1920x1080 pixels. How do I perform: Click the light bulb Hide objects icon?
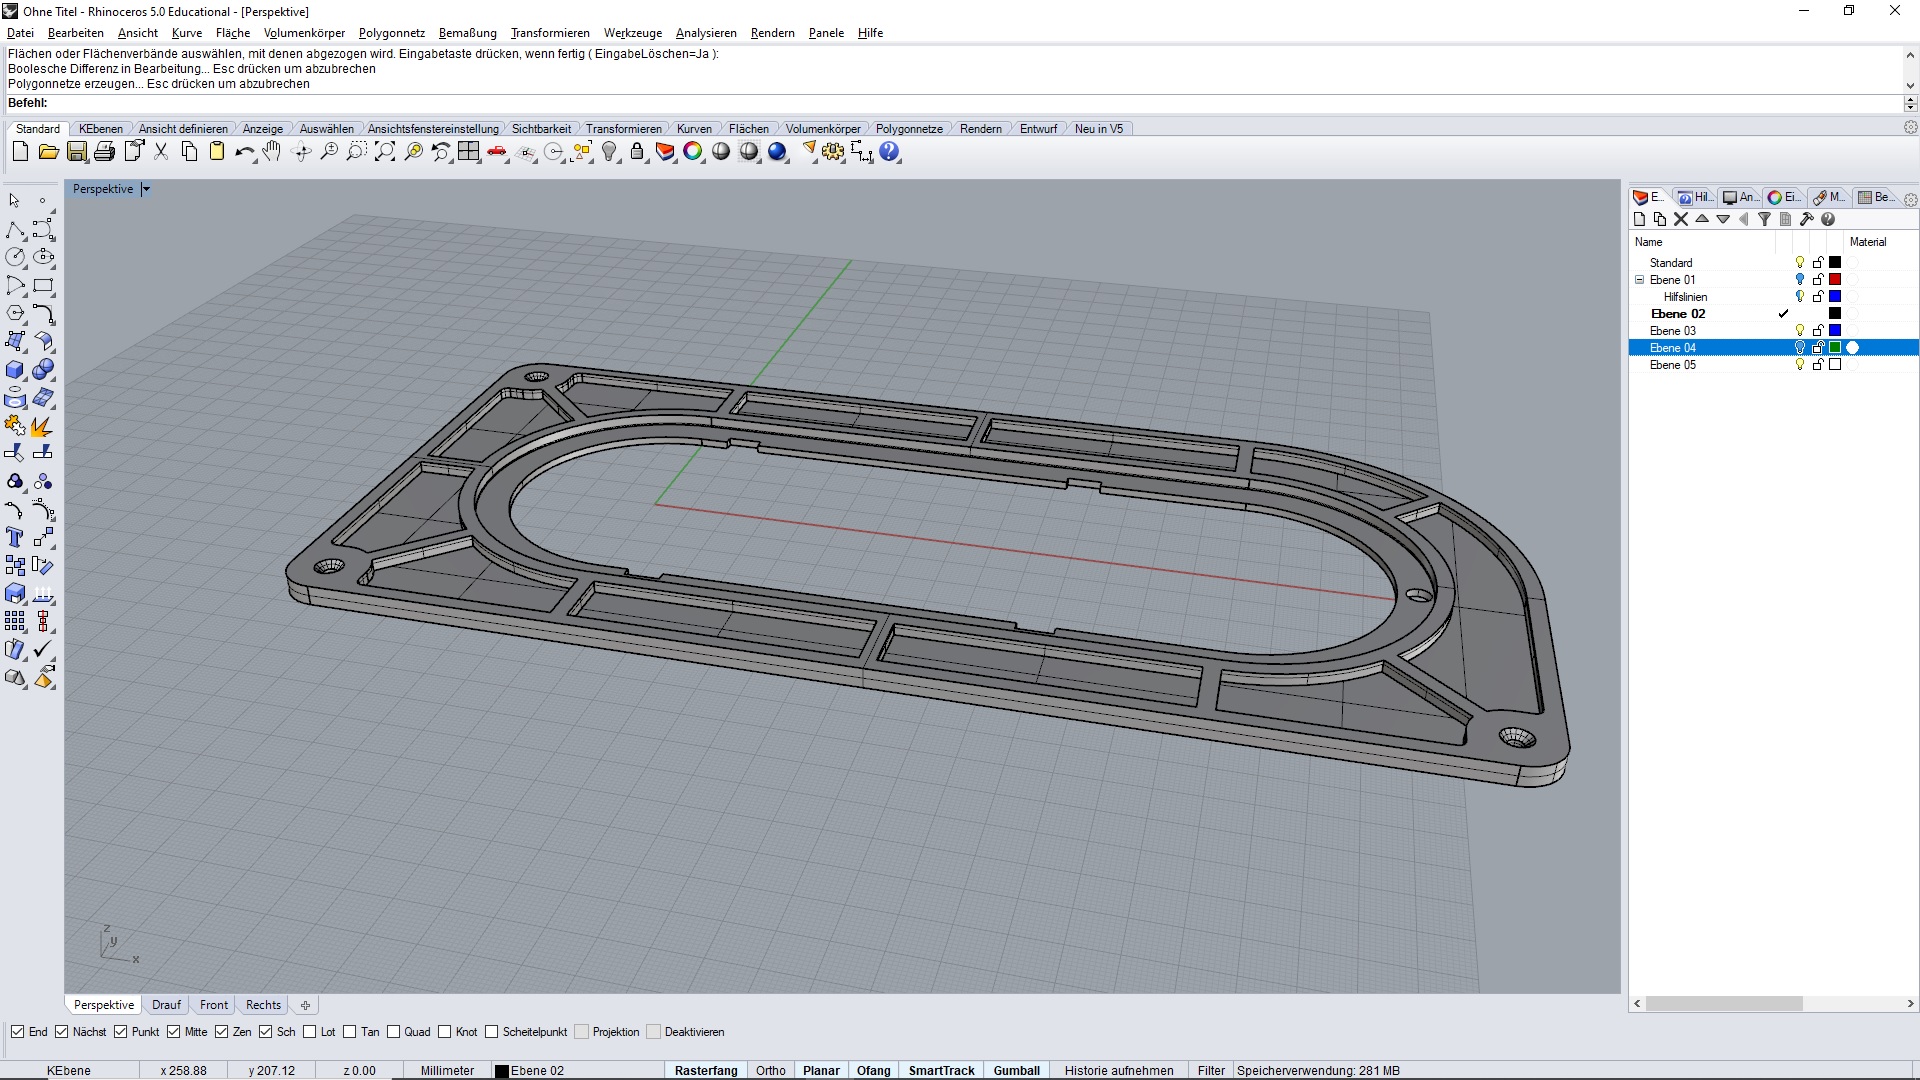[x=609, y=152]
